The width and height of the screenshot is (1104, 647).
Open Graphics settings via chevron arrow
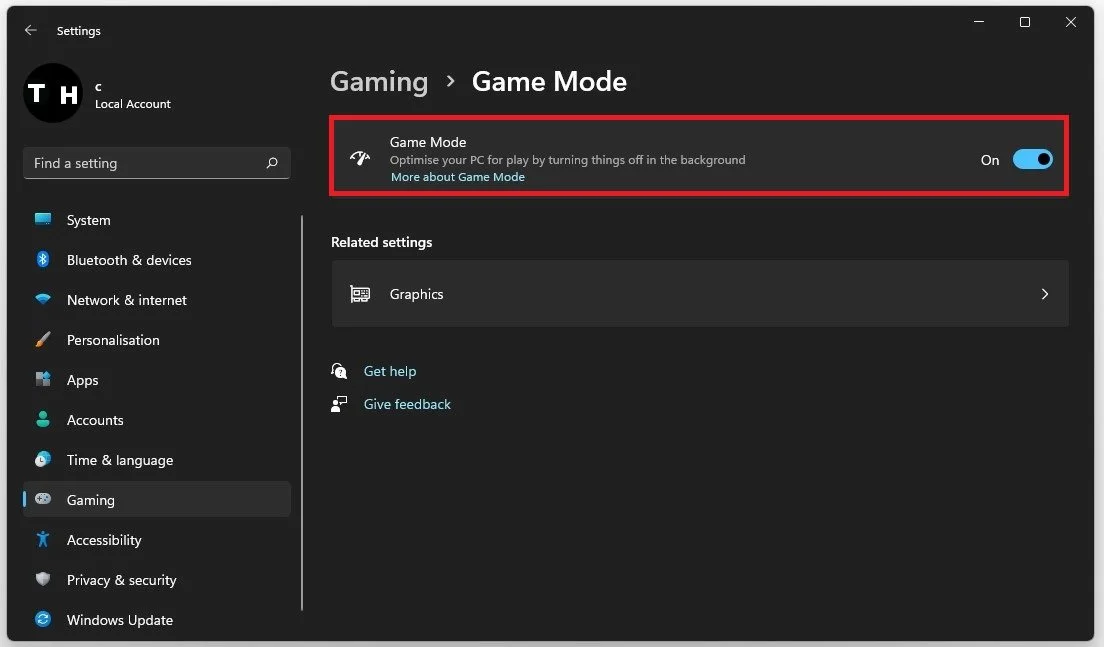pyautogui.click(x=1045, y=294)
